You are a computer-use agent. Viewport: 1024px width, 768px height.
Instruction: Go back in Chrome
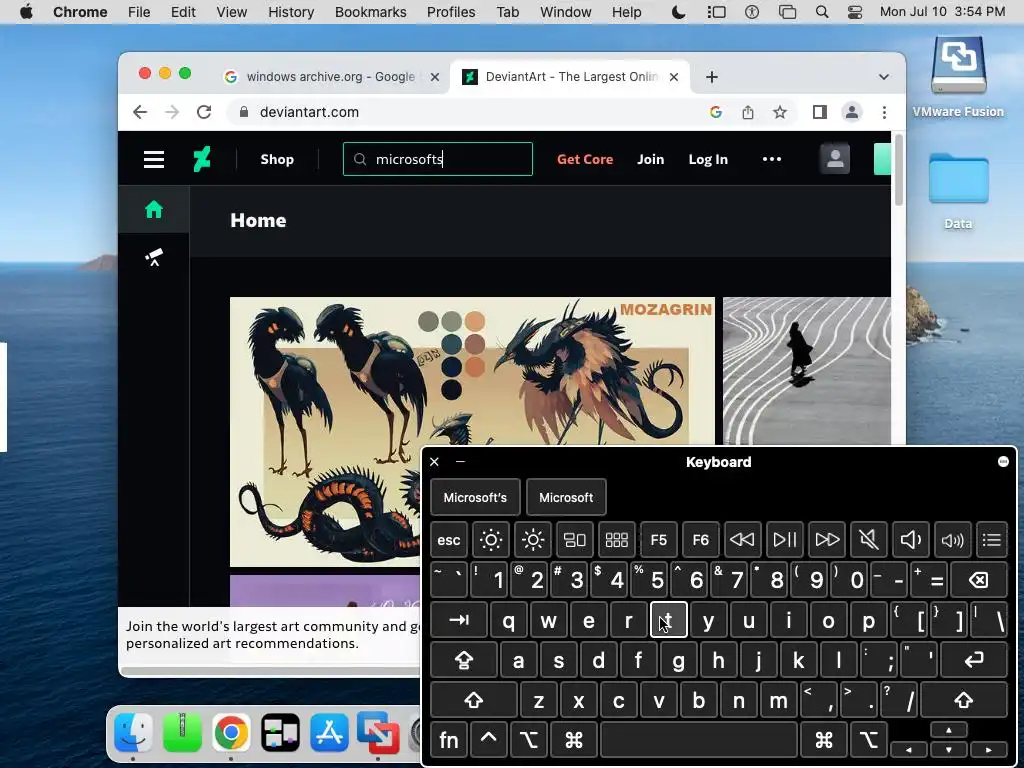pos(140,112)
